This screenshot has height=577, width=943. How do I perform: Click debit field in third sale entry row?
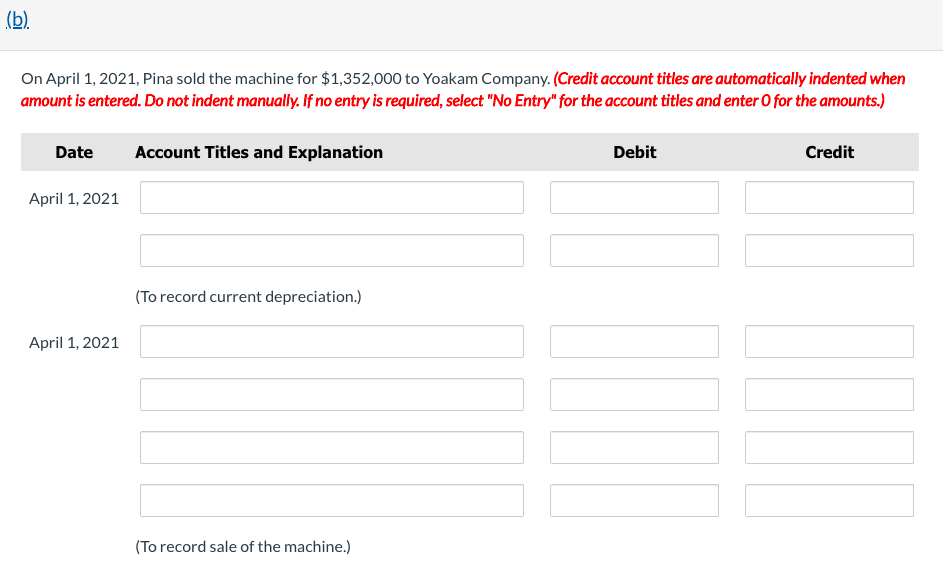[x=634, y=447]
